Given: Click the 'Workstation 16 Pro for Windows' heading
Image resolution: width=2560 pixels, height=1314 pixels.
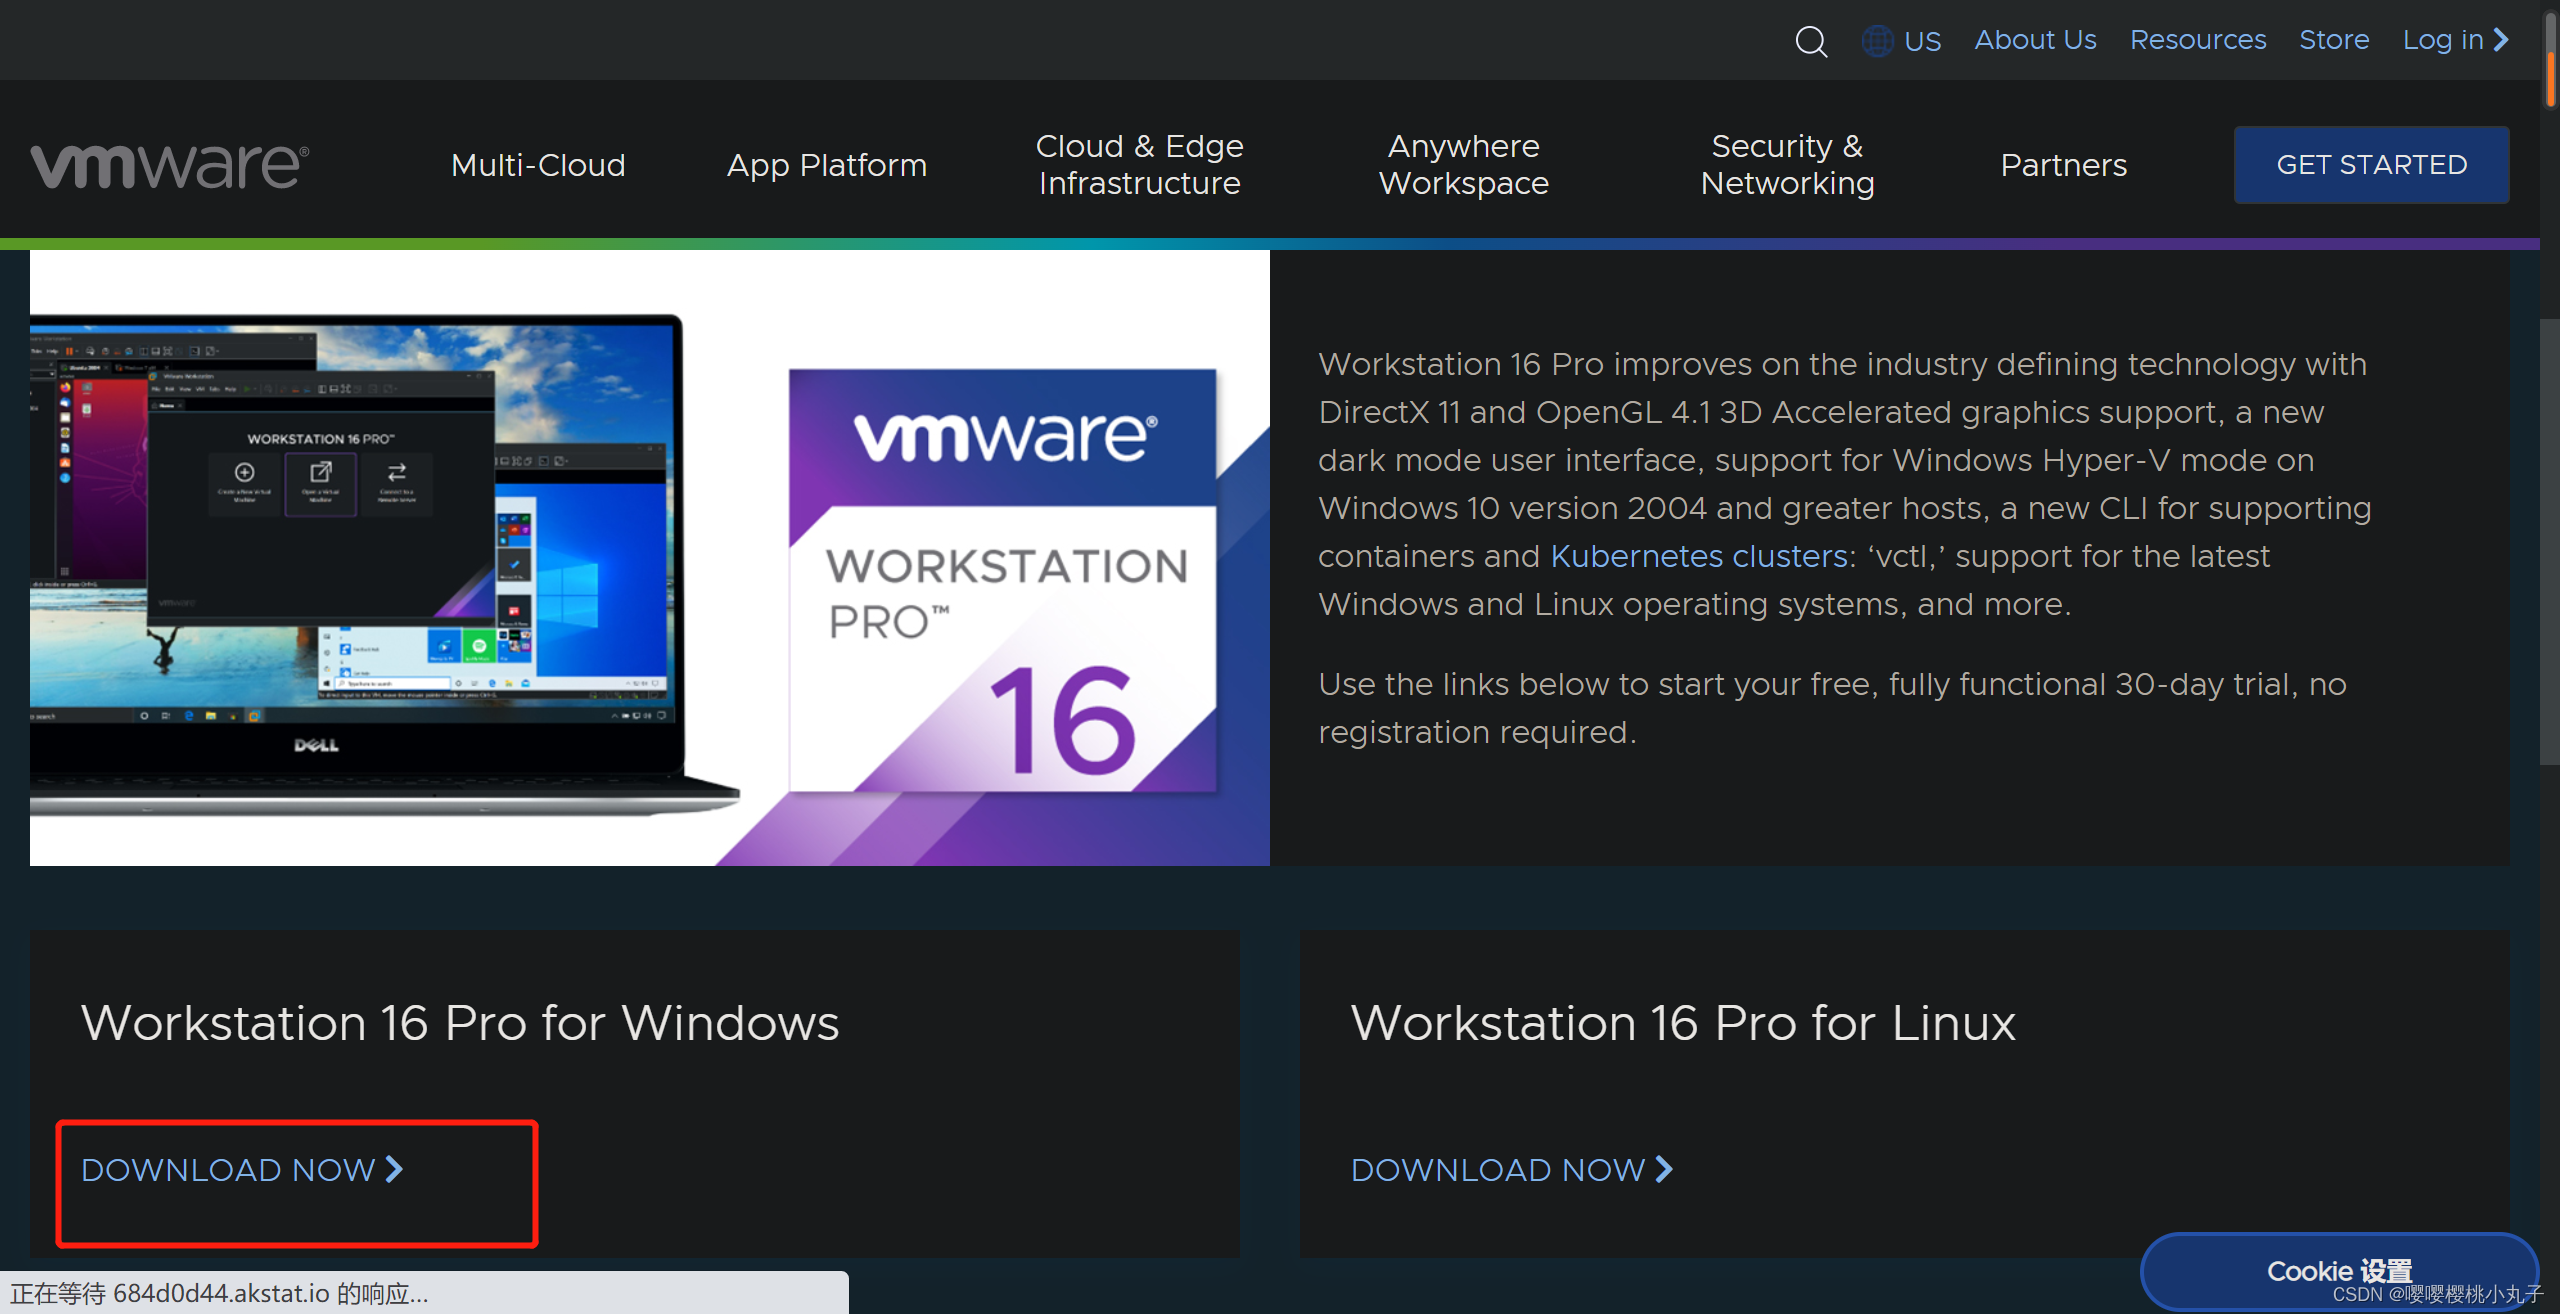Looking at the screenshot, I should 460,1023.
